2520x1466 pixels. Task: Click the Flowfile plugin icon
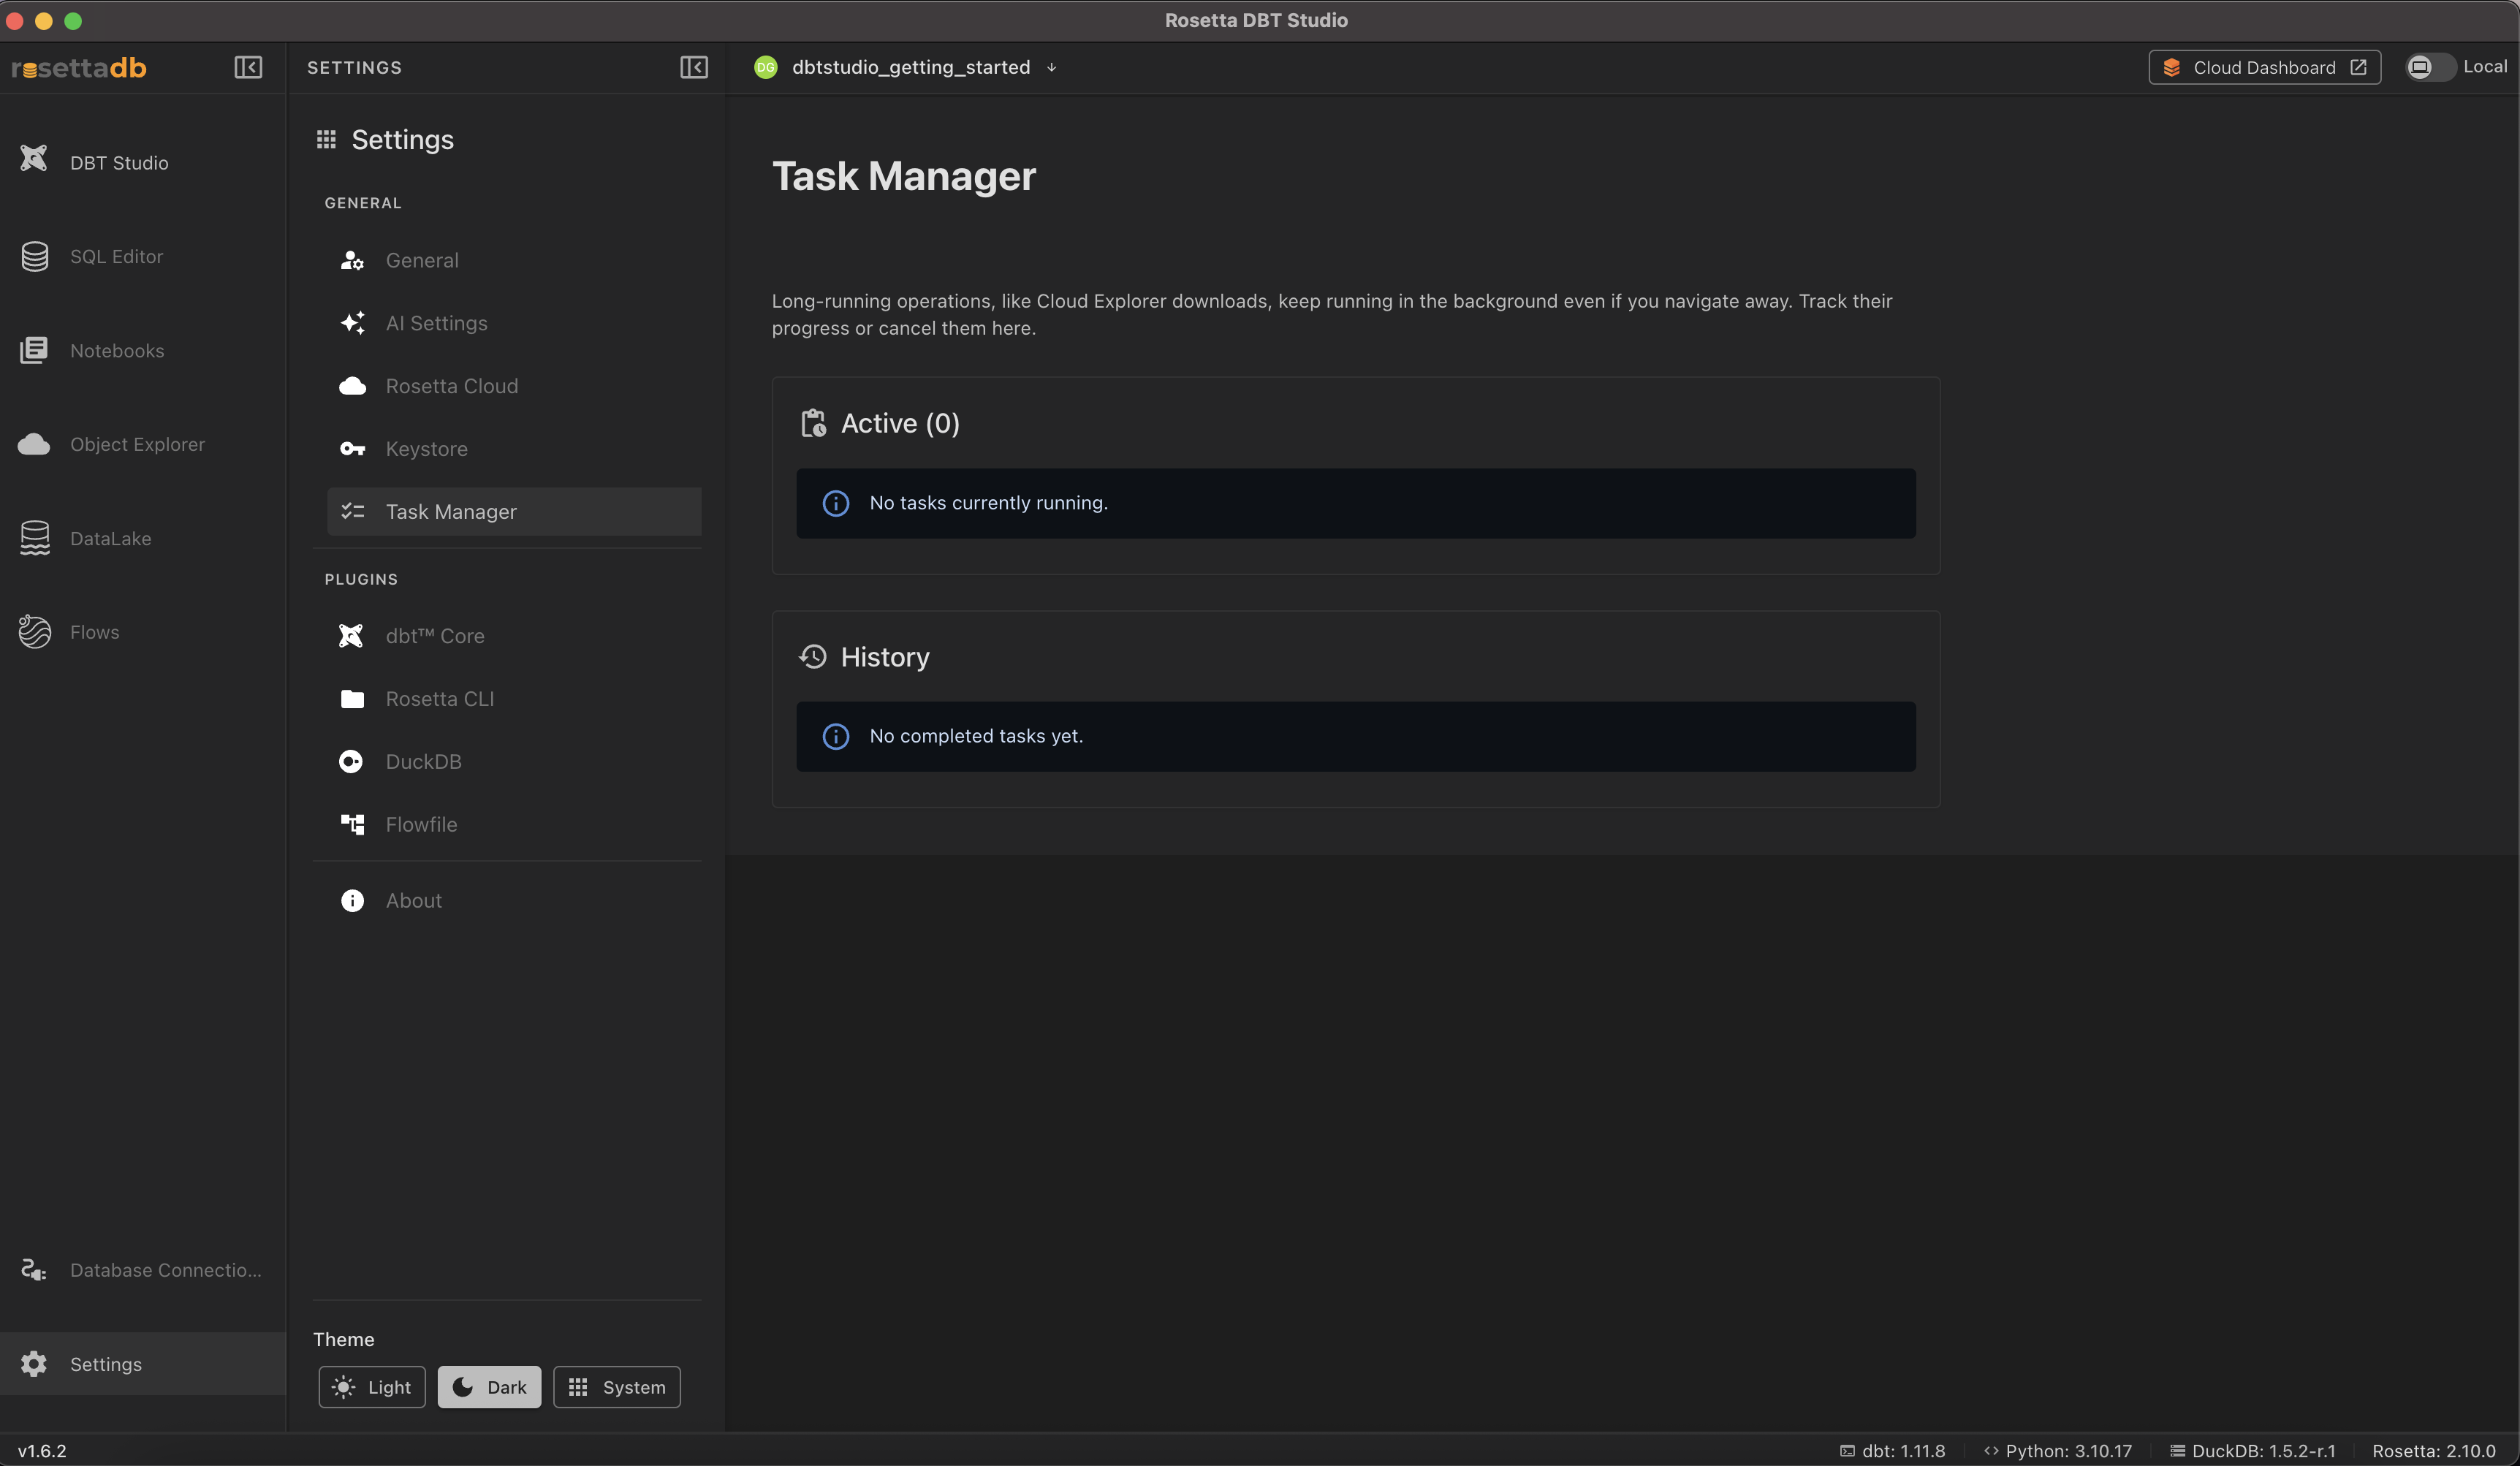pos(352,824)
